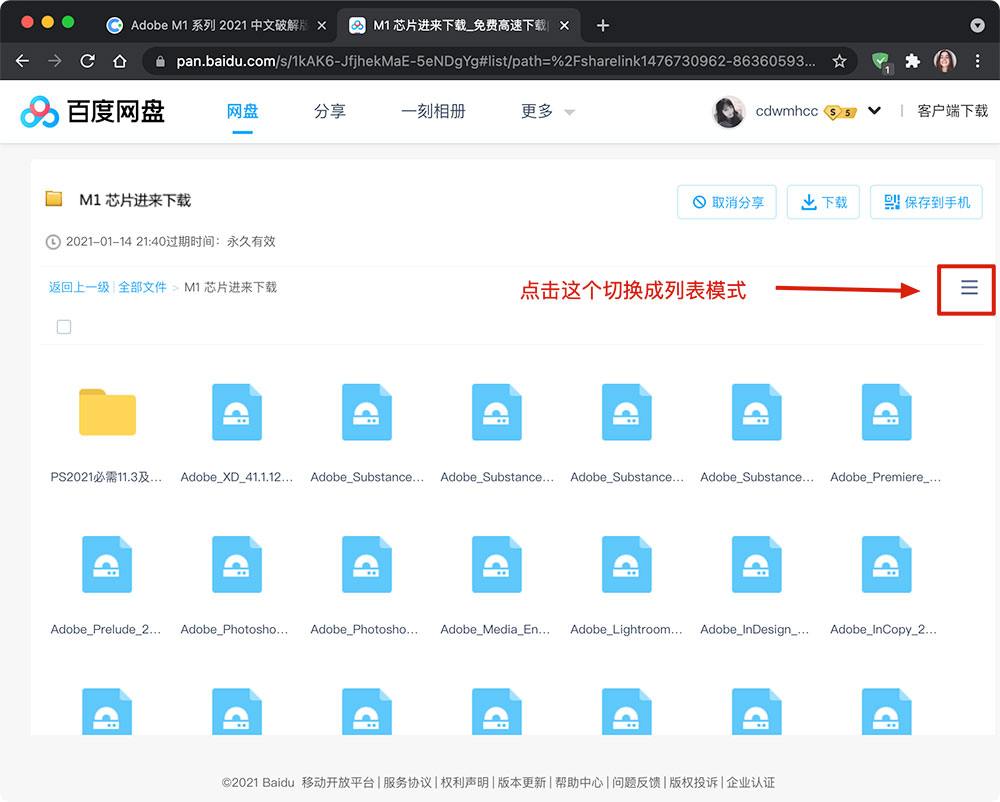Viewport: 1000px width, 802px height.
Task: Expand the user account dropdown arrow
Action: (x=874, y=110)
